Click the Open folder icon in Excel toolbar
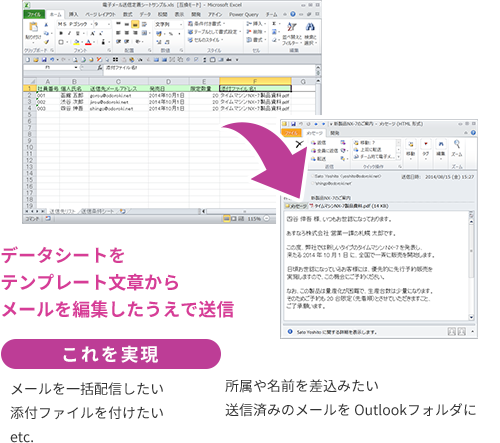500x443 pixels. tap(36, 60)
